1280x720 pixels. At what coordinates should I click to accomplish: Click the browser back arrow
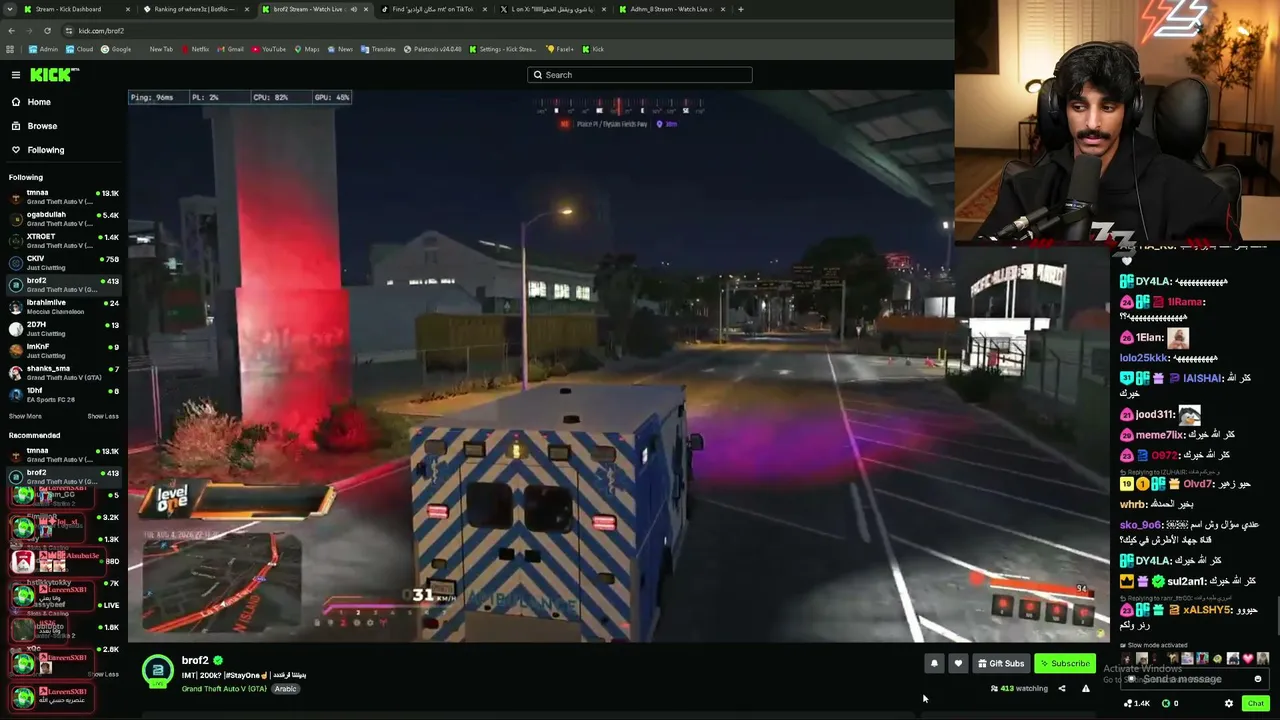click(x=11, y=31)
